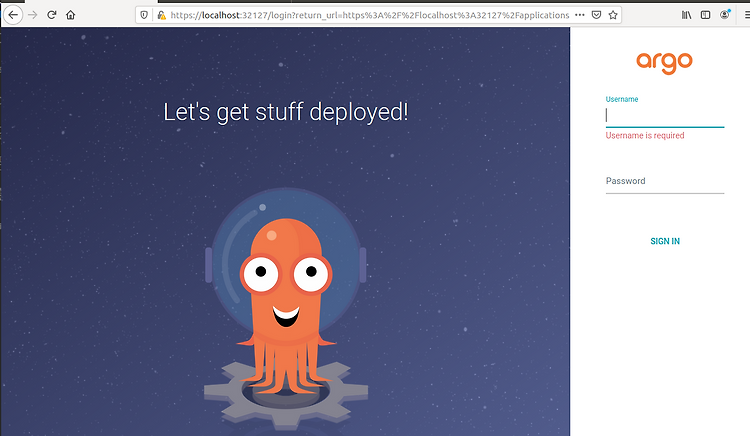750x436 pixels.
Task: Save page to Pocket
Action: click(596, 15)
